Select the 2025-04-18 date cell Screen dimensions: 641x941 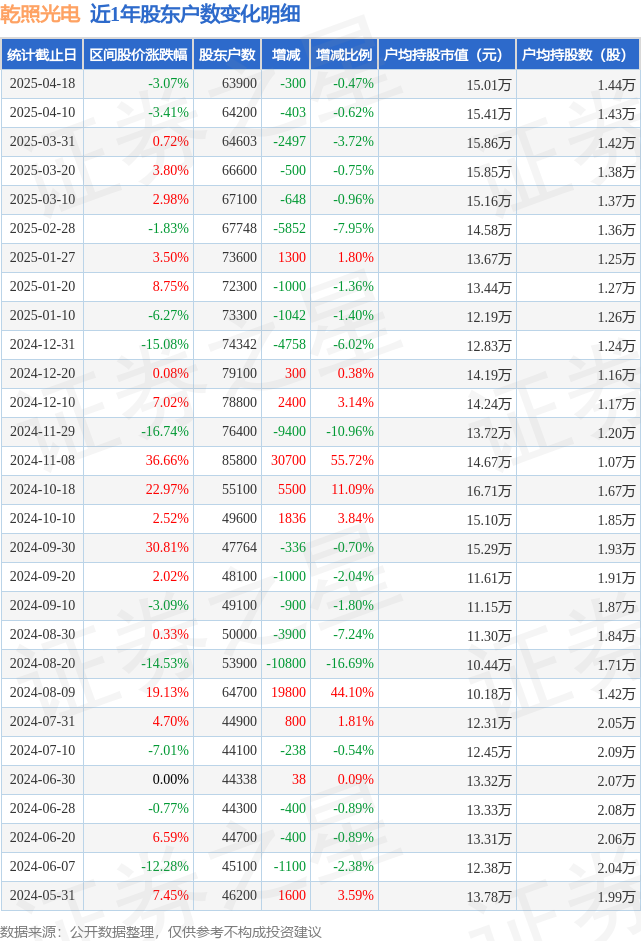point(43,83)
